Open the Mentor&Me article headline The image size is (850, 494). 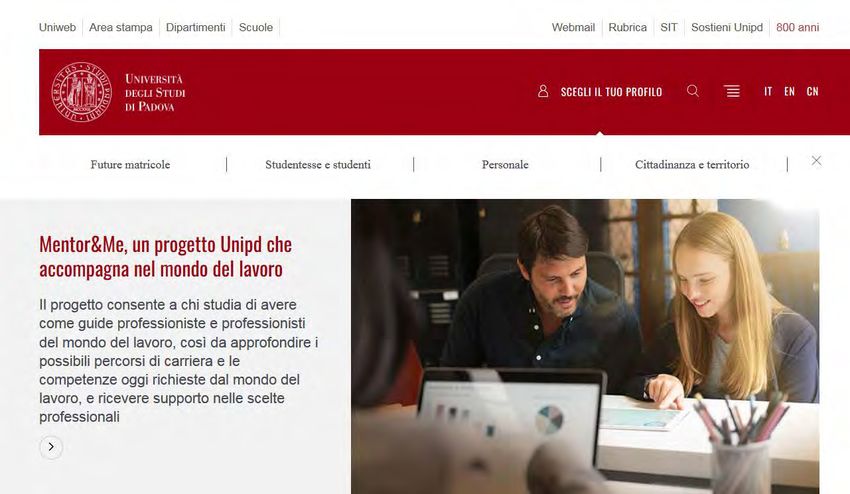point(165,256)
